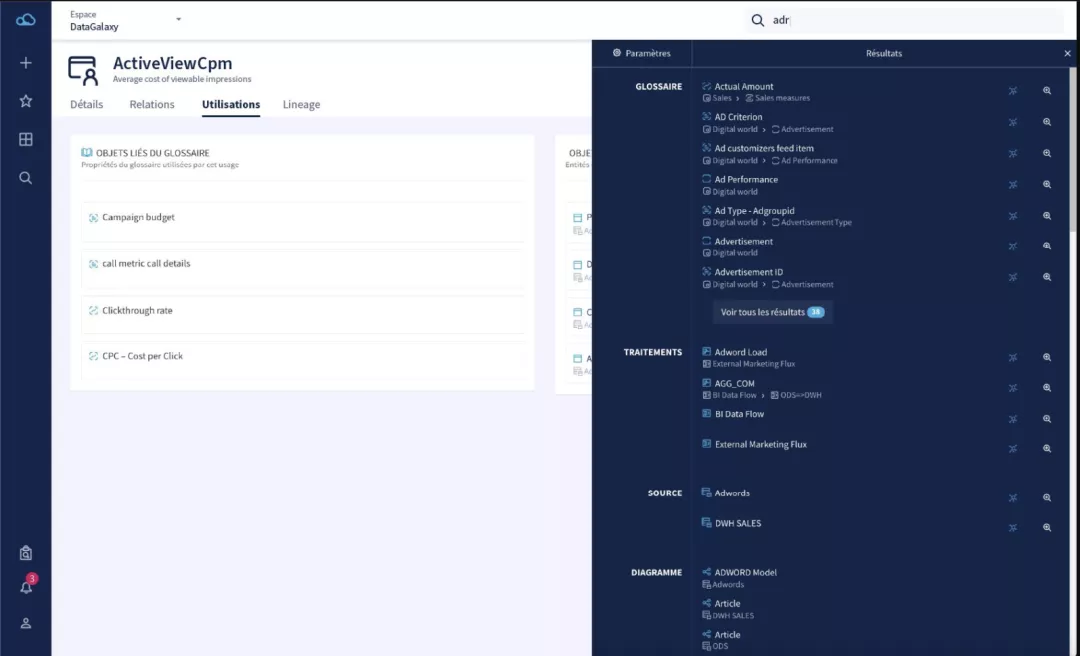
Task: Open notifications bell with badge 3
Action: click(27, 586)
